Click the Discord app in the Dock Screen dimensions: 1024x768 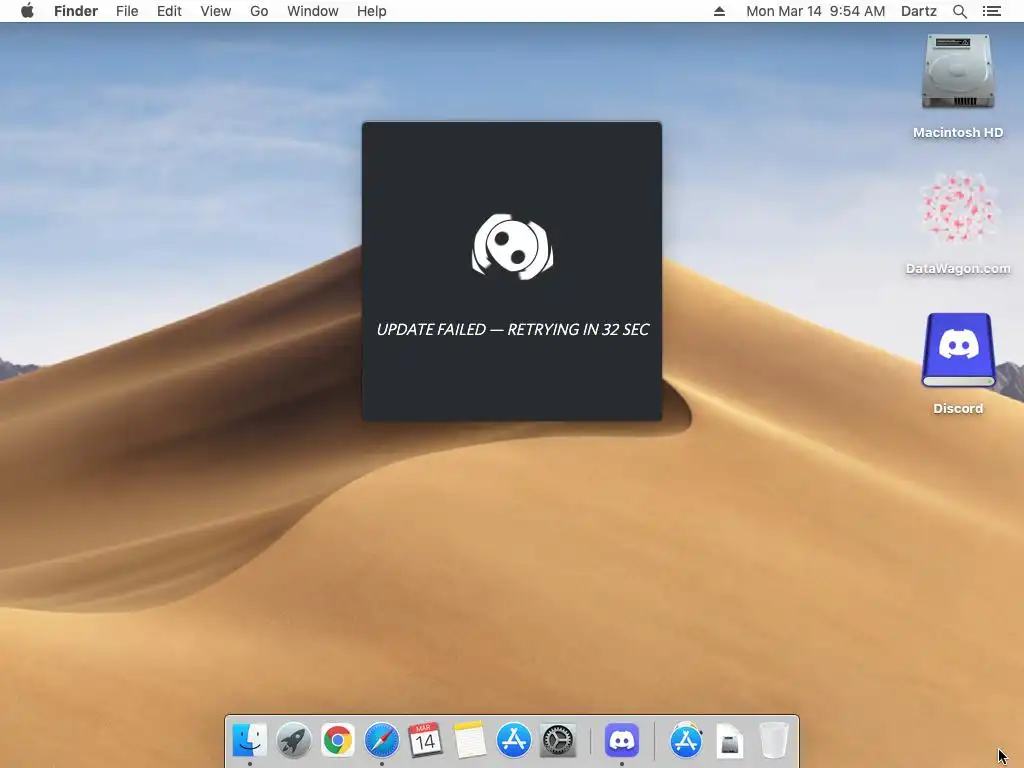click(x=622, y=740)
